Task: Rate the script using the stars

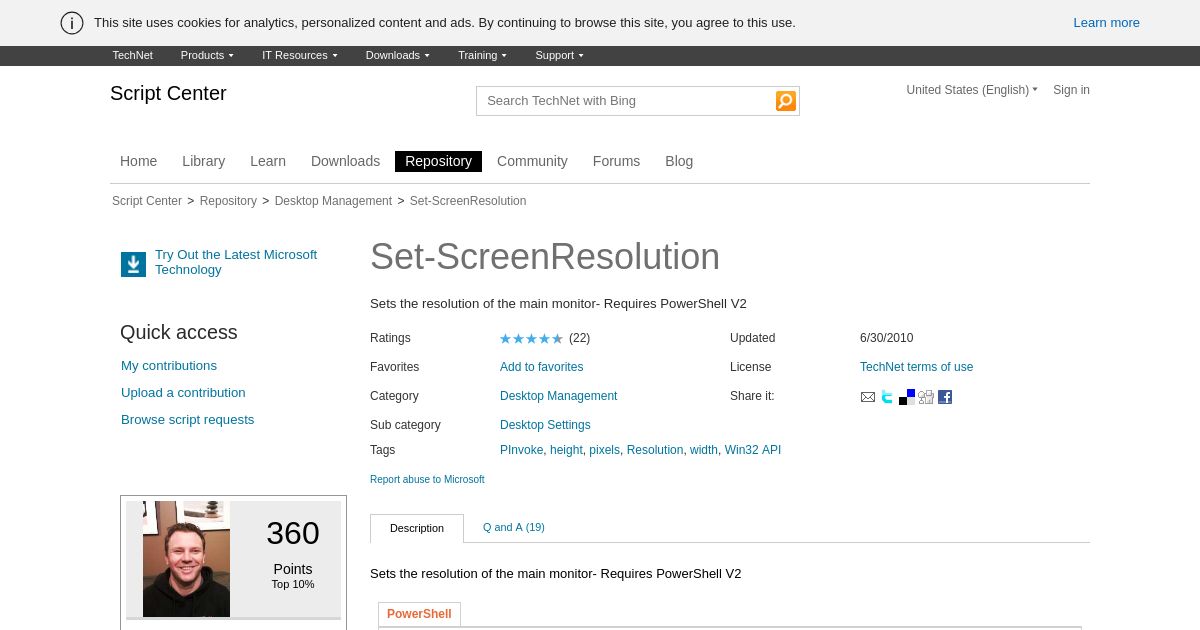Action: tap(531, 339)
